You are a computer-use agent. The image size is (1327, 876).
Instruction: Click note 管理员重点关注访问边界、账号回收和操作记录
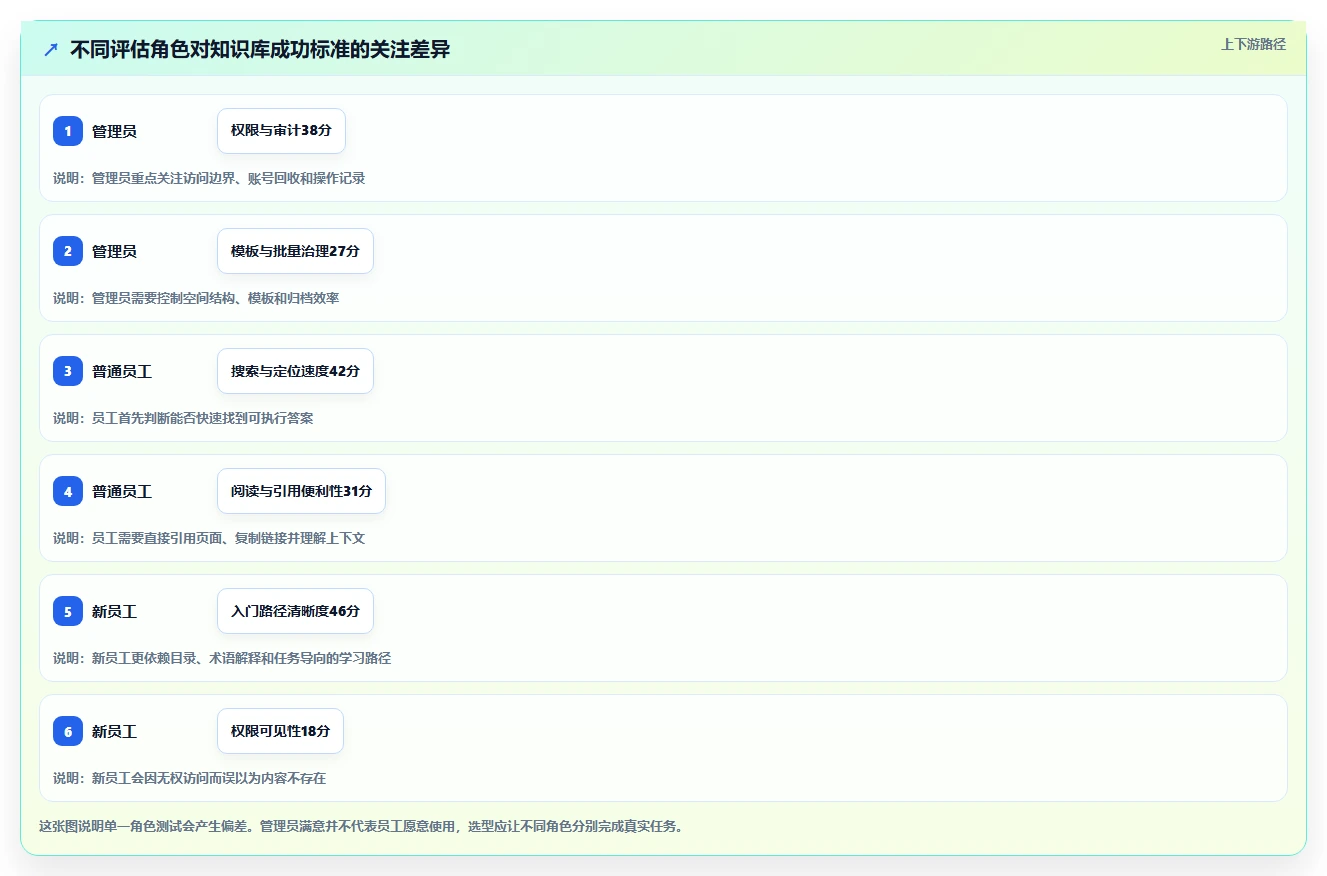coord(209,178)
